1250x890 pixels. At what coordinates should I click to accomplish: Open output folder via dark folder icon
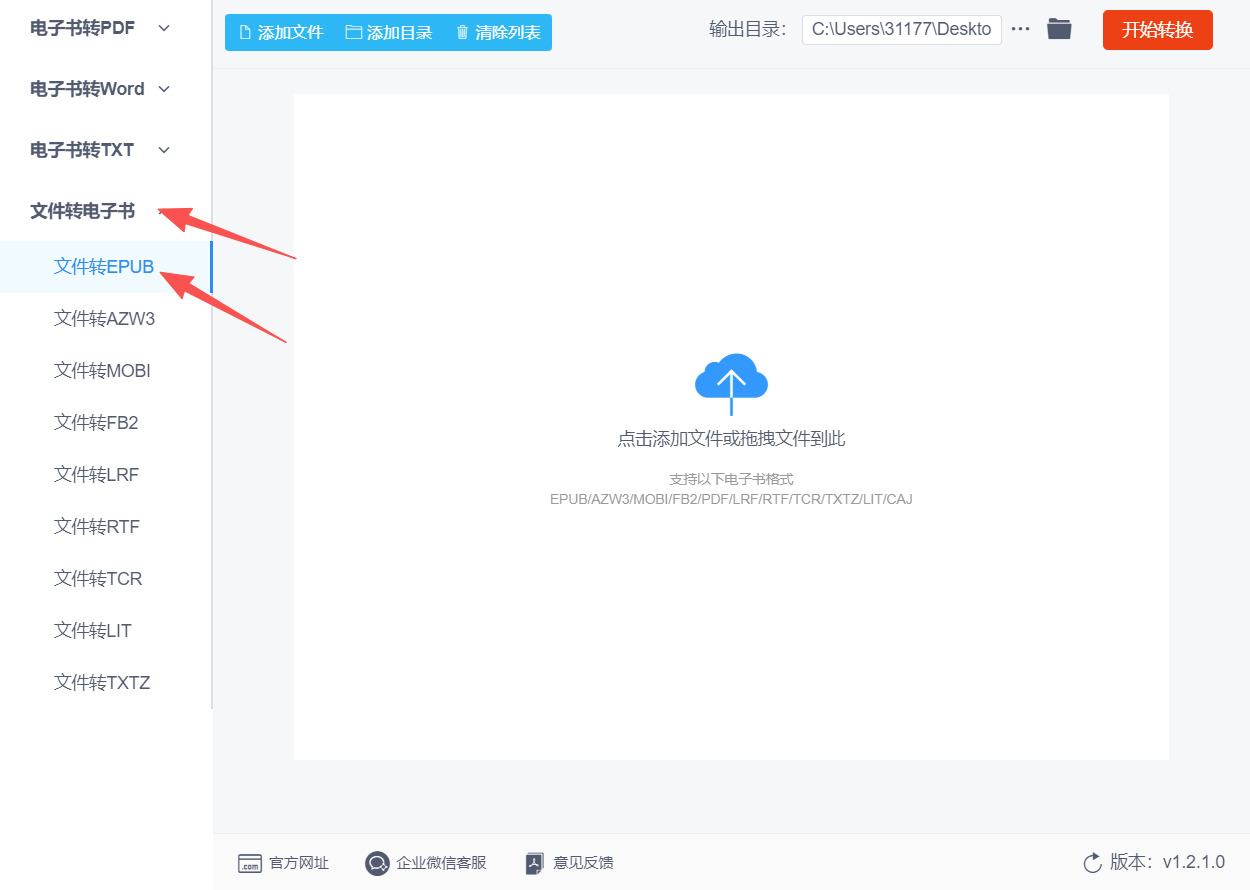click(x=1059, y=29)
